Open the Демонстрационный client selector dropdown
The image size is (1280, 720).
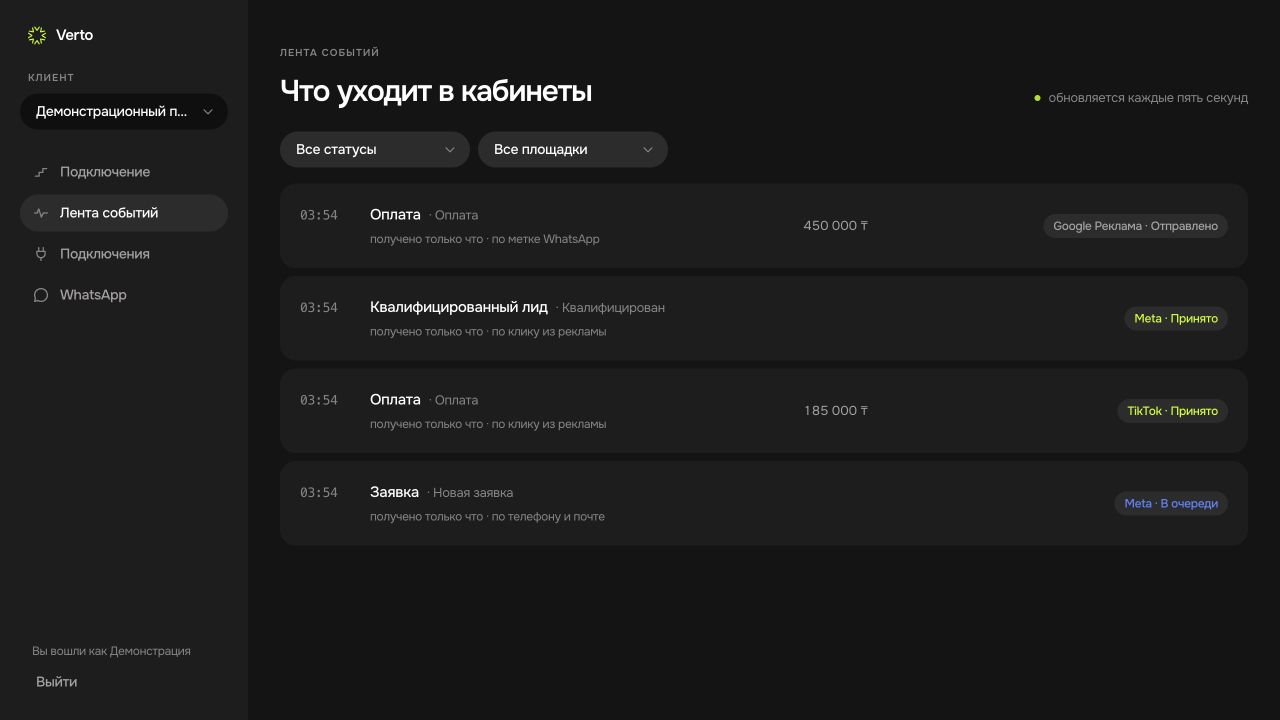pyautogui.click(x=124, y=111)
